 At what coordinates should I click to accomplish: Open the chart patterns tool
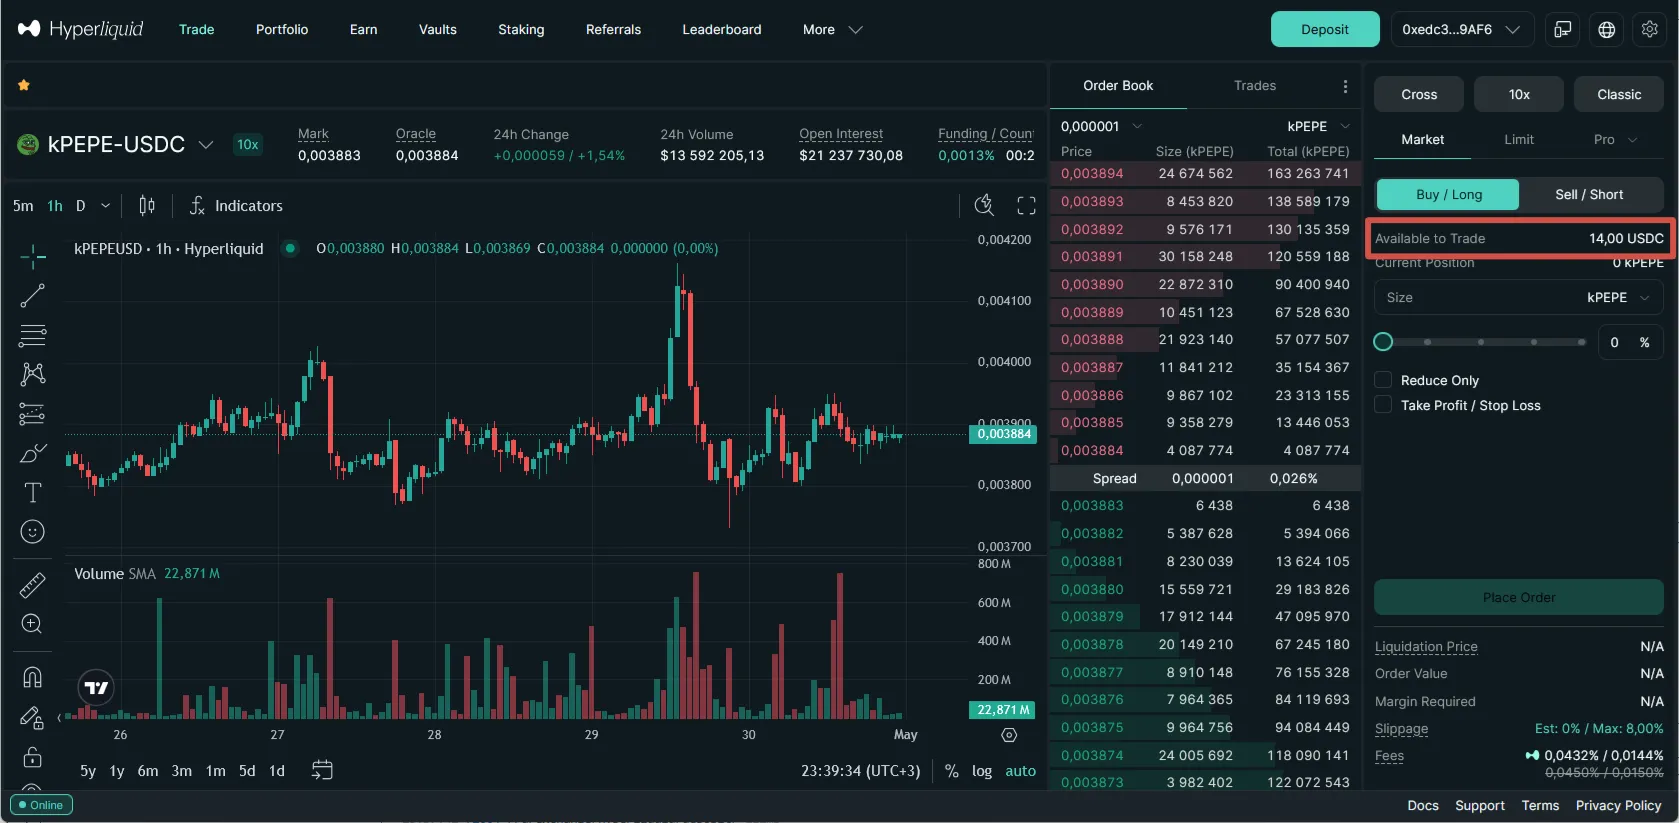point(33,374)
